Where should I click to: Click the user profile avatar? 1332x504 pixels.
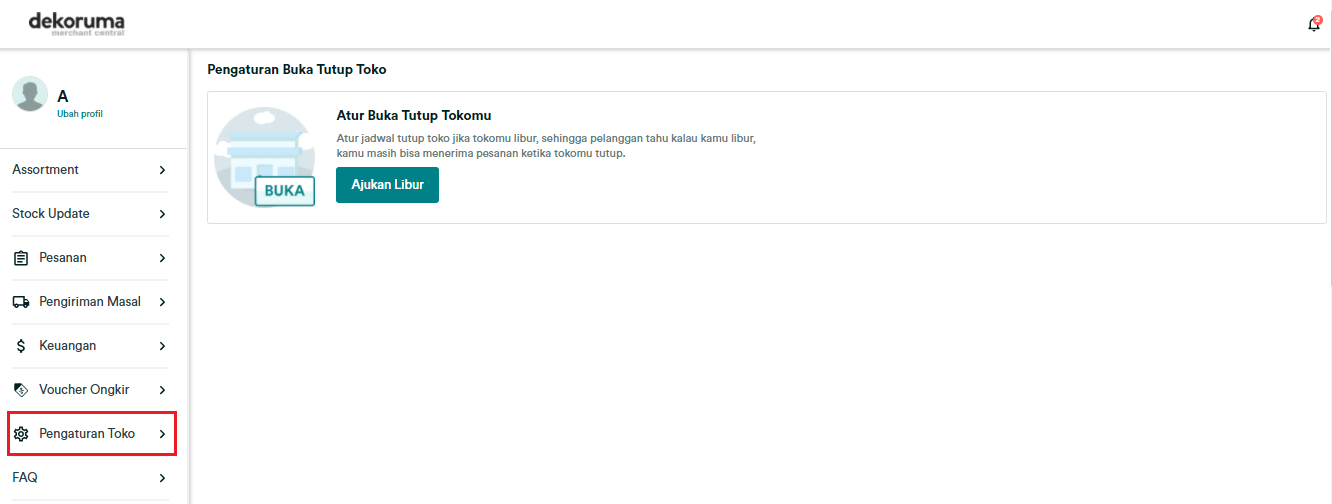tap(30, 94)
